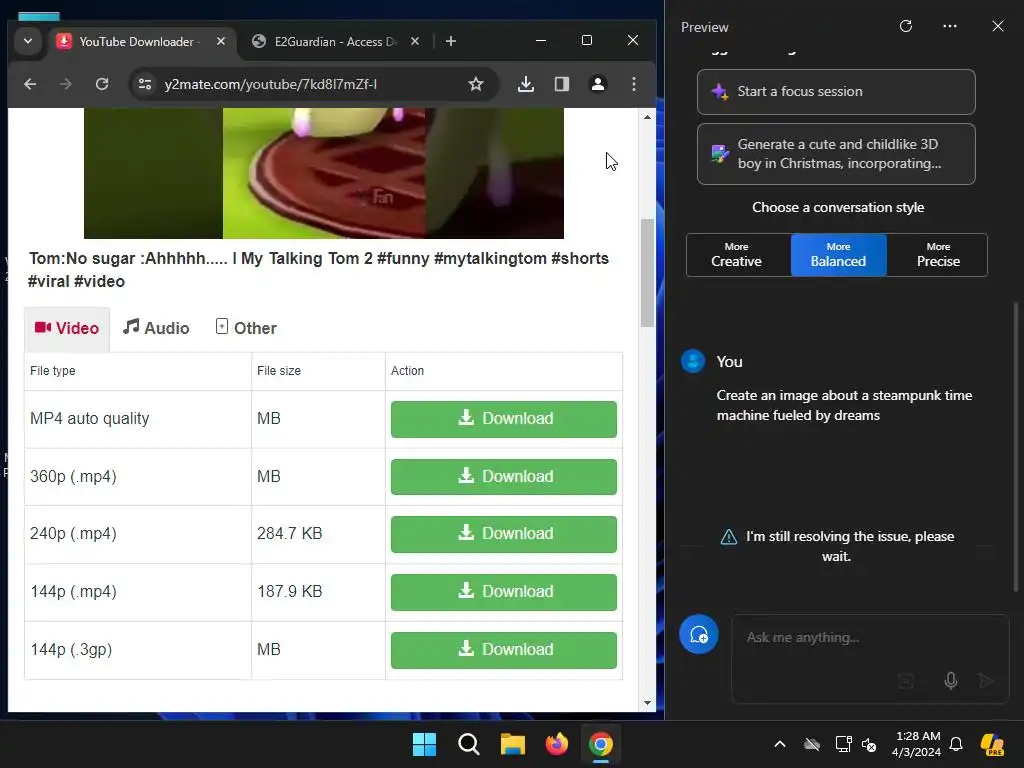This screenshot has width=1024, height=768.
Task: Select the Video tab
Action: [x=67, y=328]
